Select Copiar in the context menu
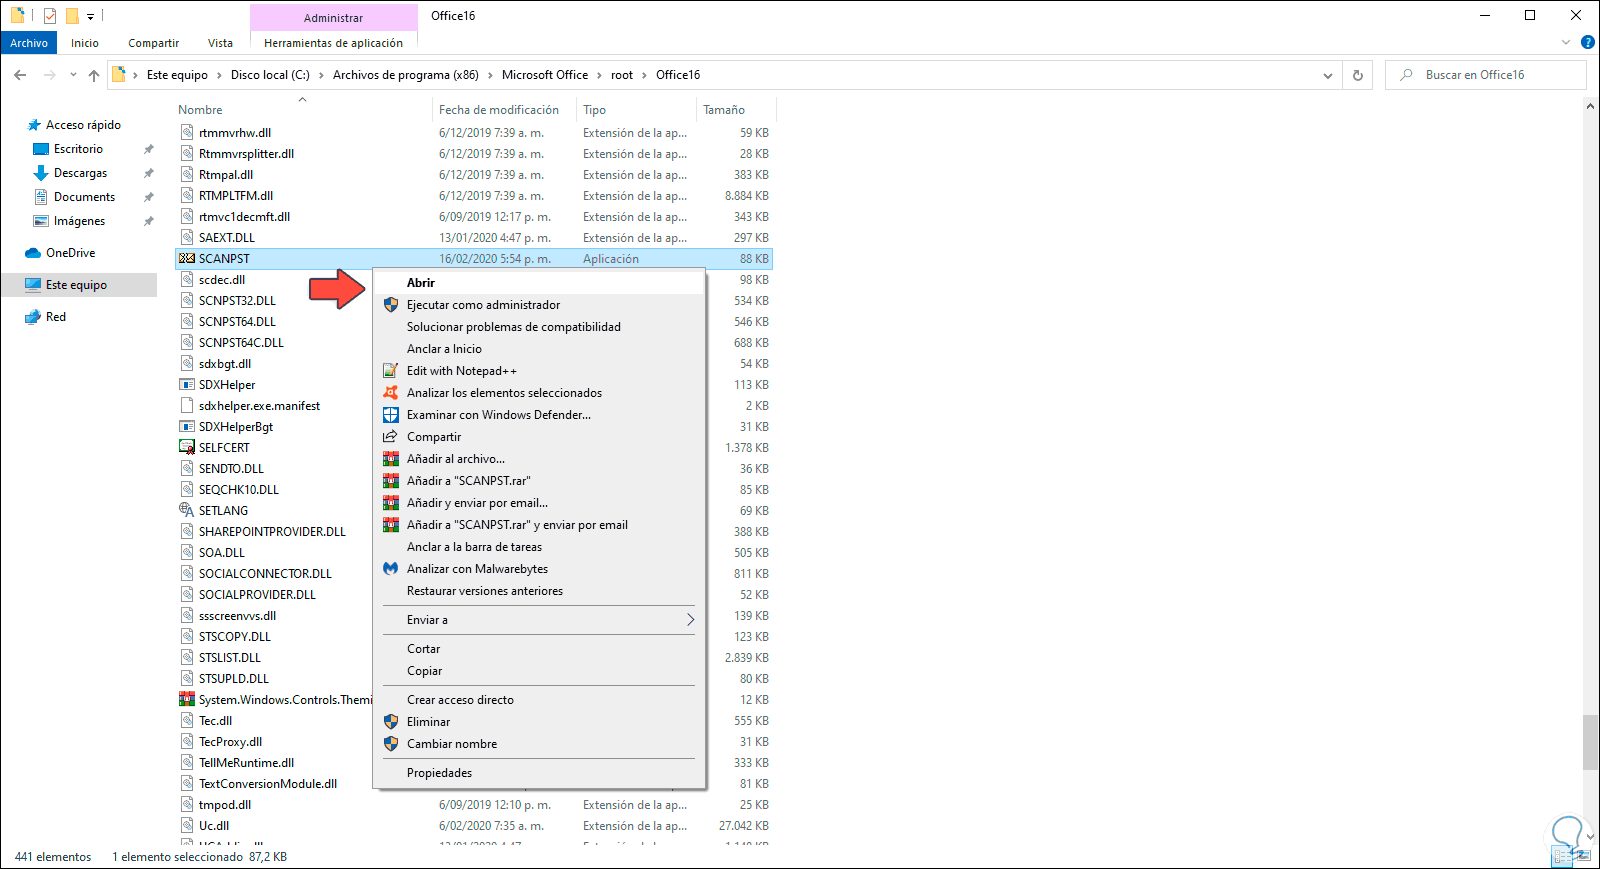The image size is (1600, 869). tap(539, 671)
